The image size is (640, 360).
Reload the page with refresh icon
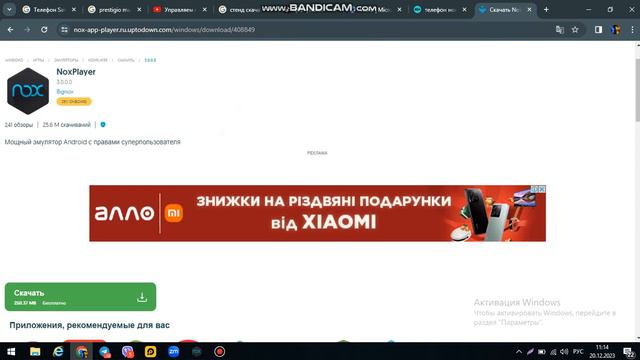pyautogui.click(x=44, y=29)
